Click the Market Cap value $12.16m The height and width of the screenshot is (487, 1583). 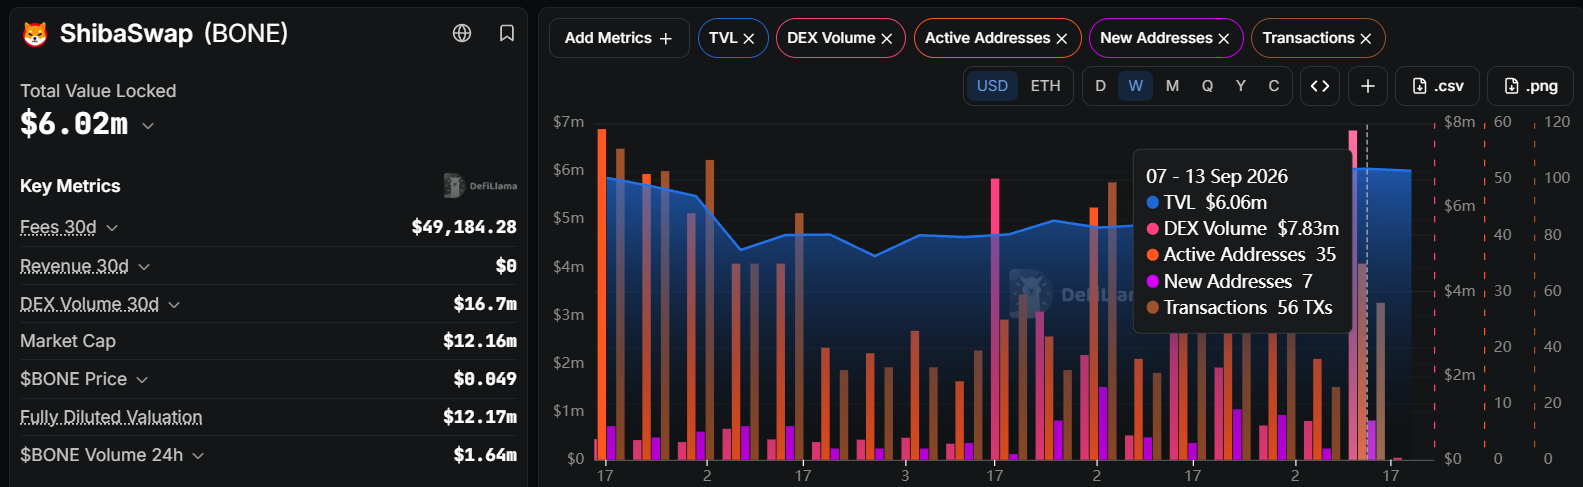pyautogui.click(x=480, y=341)
